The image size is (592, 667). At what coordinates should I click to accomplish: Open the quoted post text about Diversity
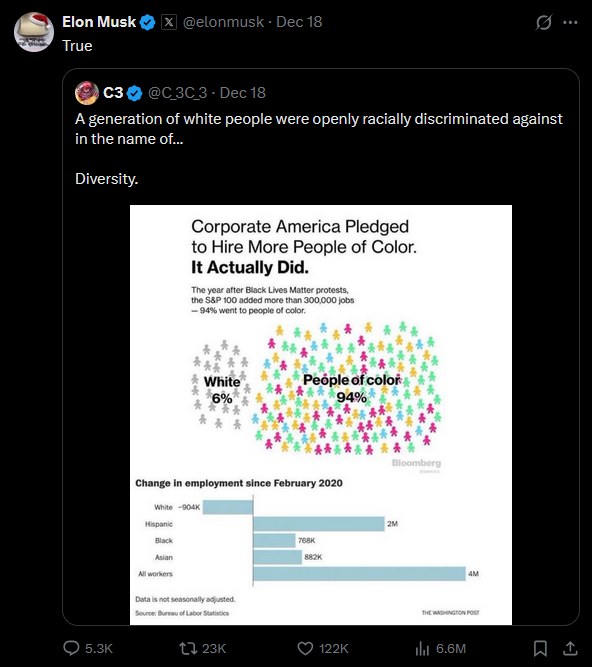319,148
